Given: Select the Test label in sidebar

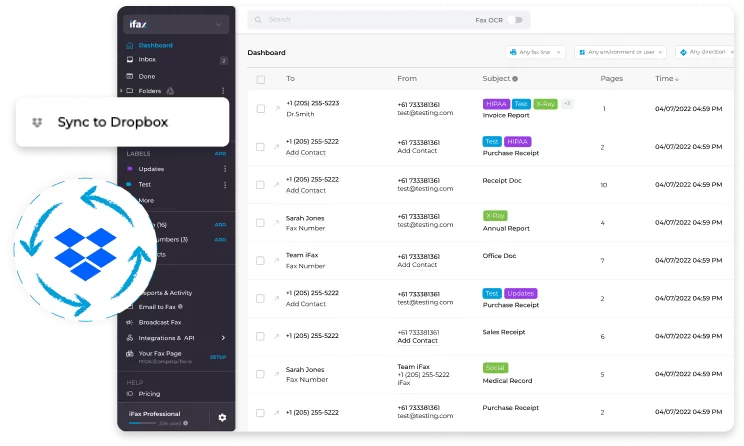Looking at the screenshot, I should pos(145,185).
